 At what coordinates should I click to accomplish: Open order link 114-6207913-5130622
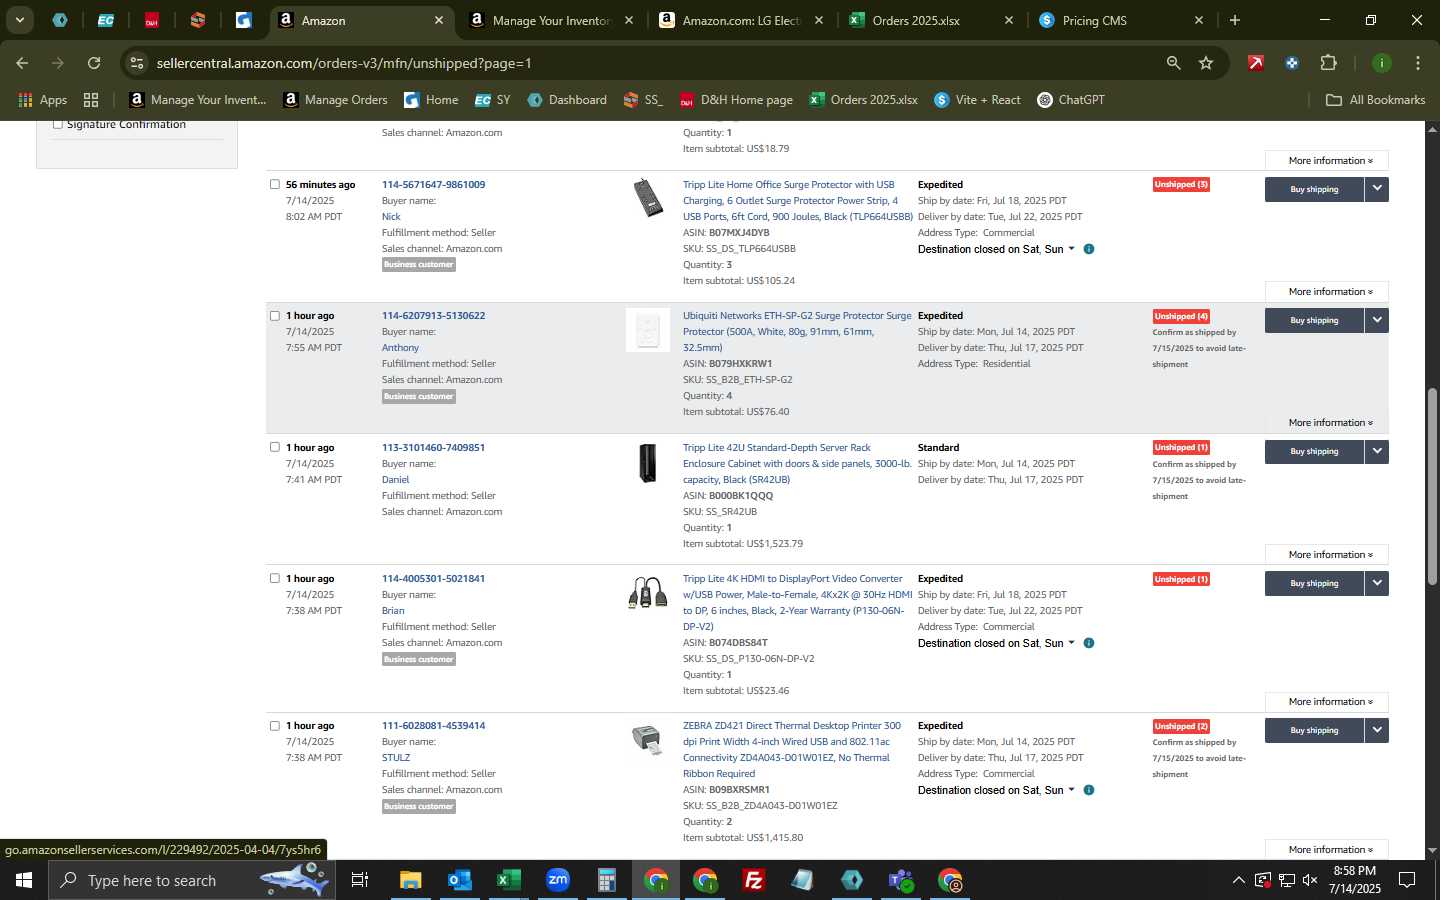433,315
